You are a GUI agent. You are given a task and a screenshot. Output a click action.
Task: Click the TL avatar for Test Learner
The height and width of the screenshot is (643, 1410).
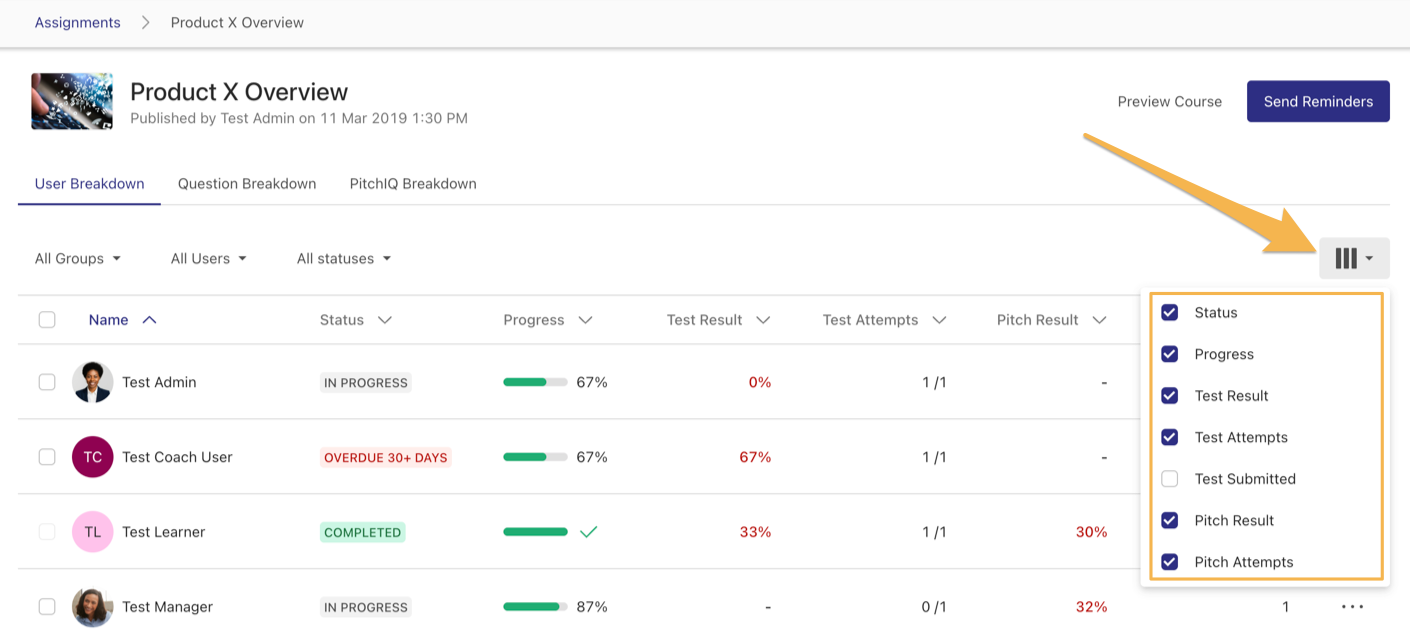click(92, 532)
